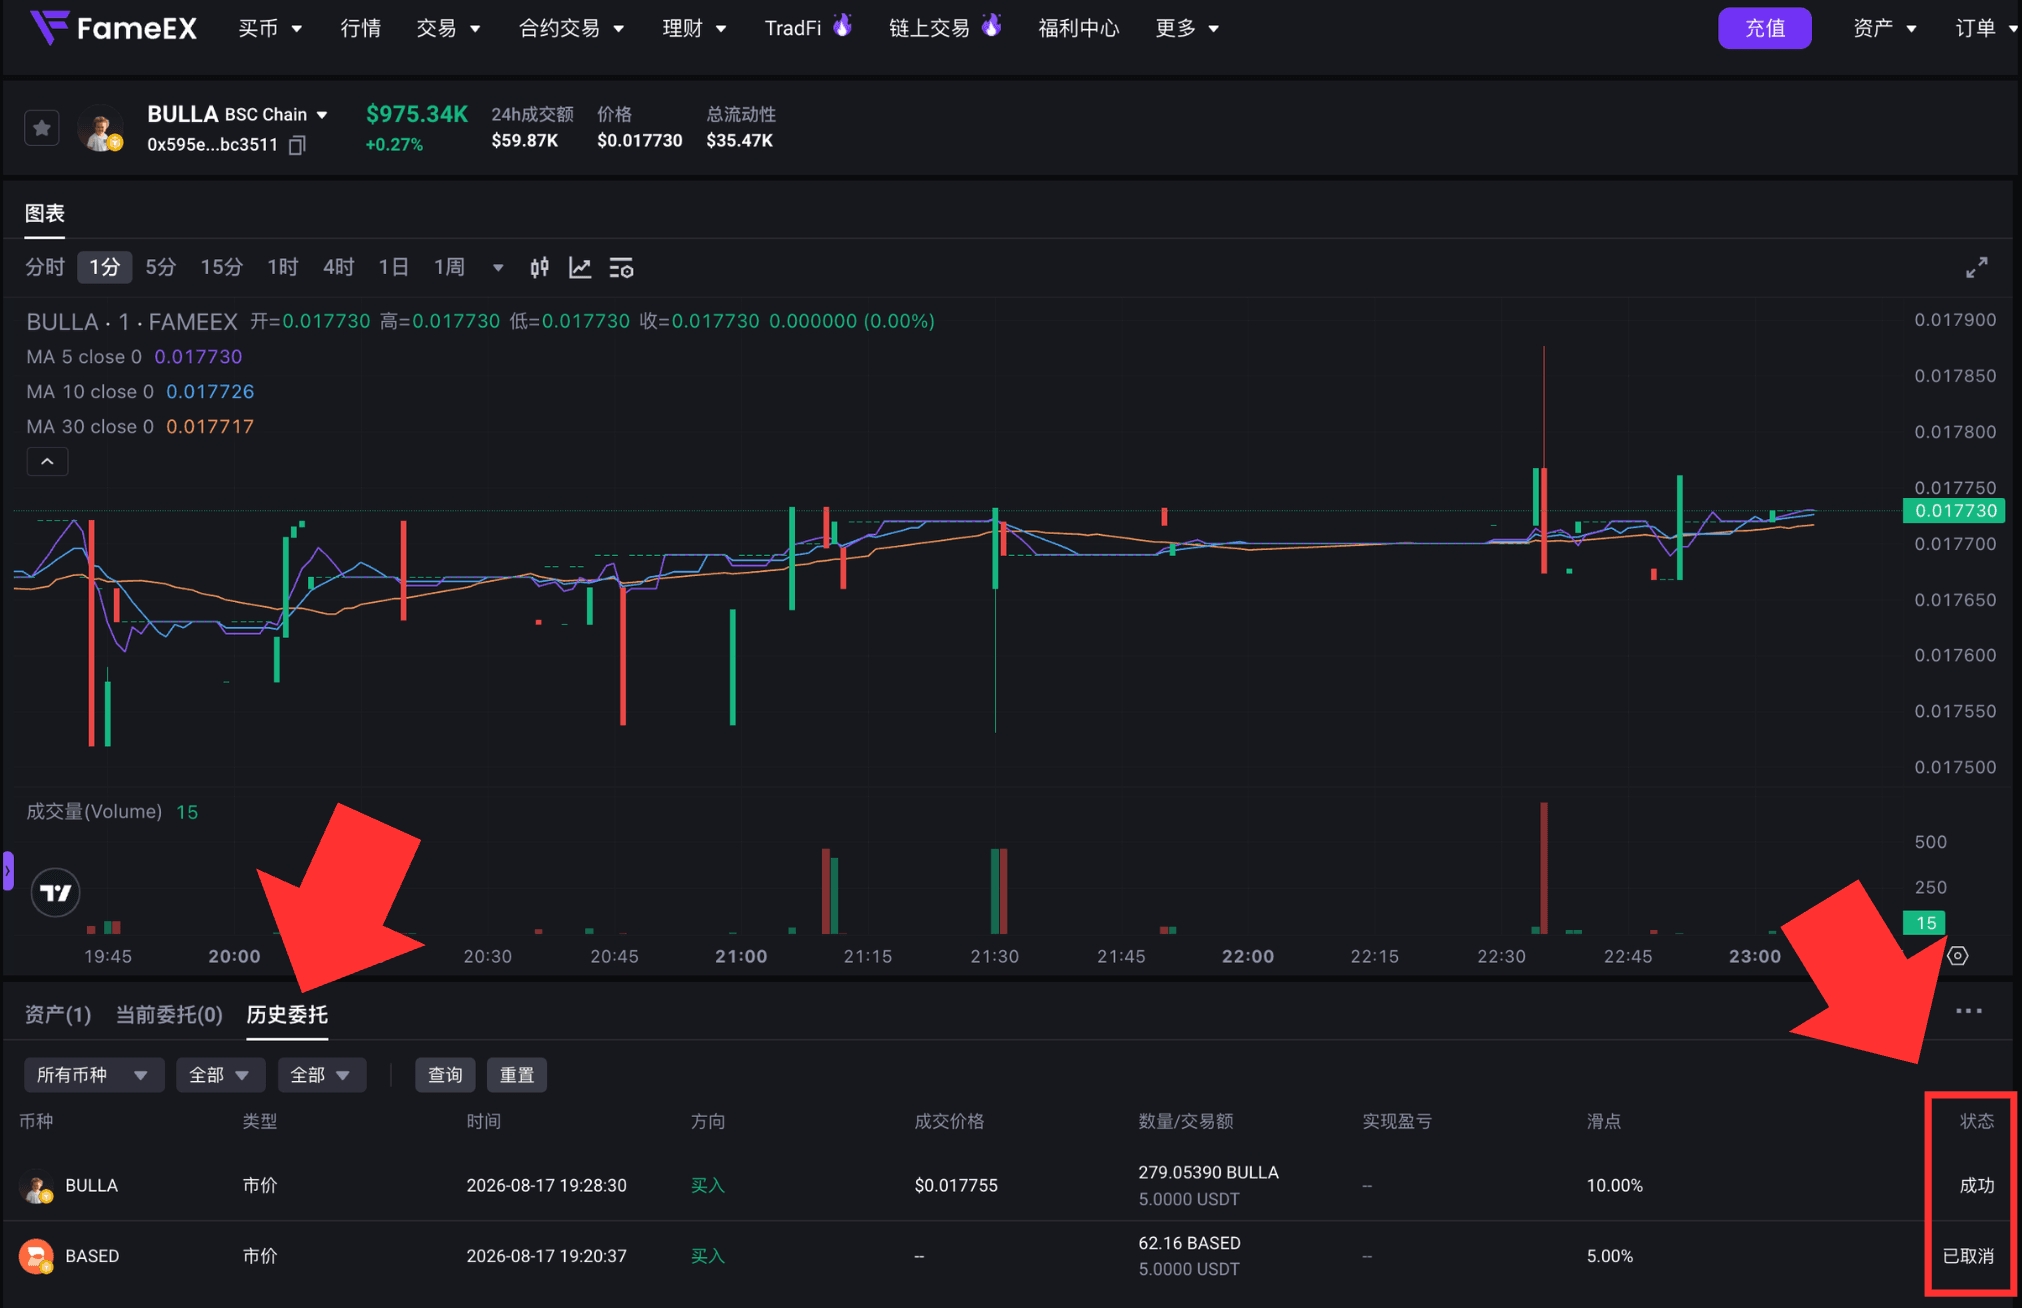Open chart time axis settings gear
This screenshot has width=2022, height=1308.
tap(1958, 956)
